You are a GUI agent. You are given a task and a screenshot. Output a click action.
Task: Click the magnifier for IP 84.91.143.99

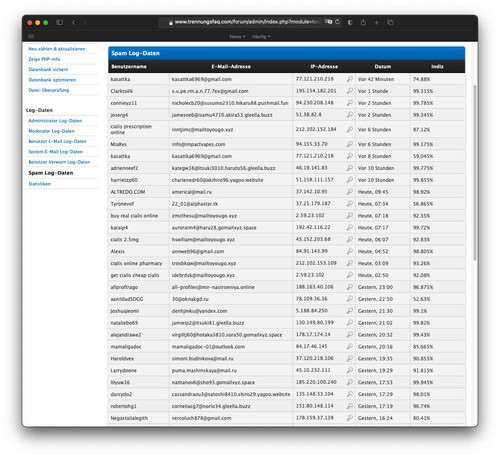pyautogui.click(x=350, y=251)
